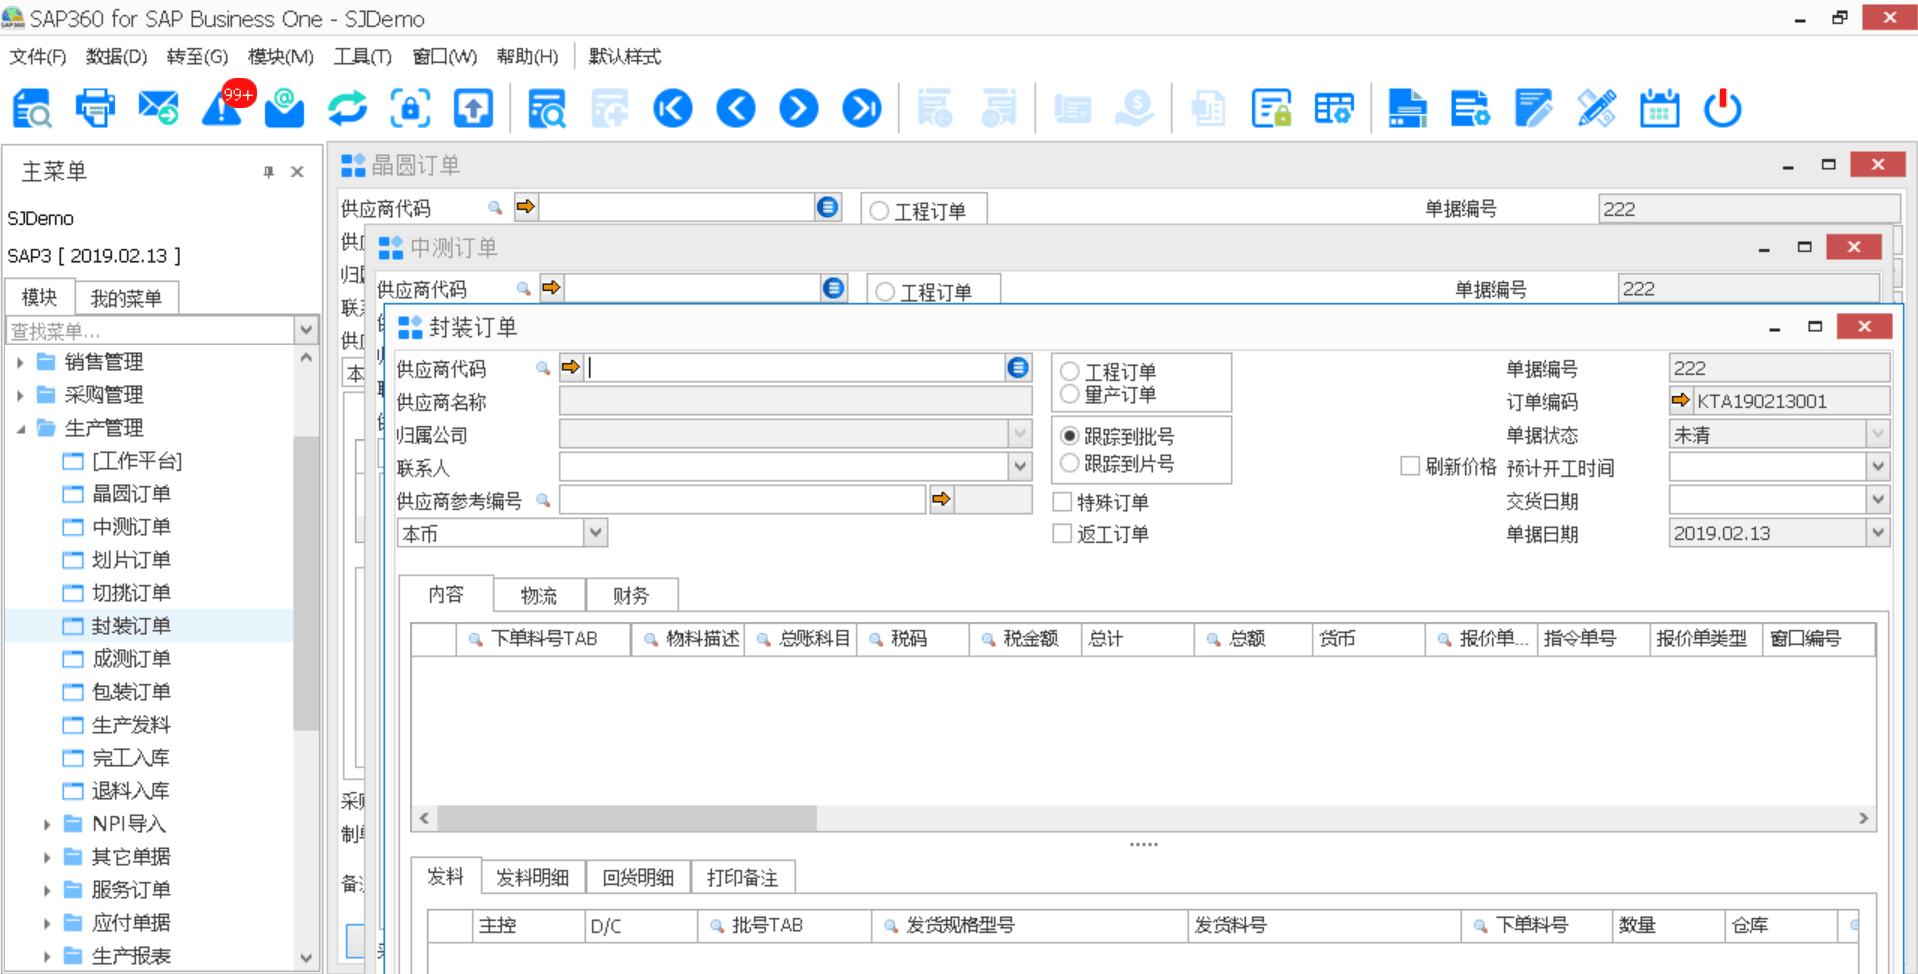Click the refresh arrows toolbar icon
This screenshot has width=1918, height=974.
347,108
